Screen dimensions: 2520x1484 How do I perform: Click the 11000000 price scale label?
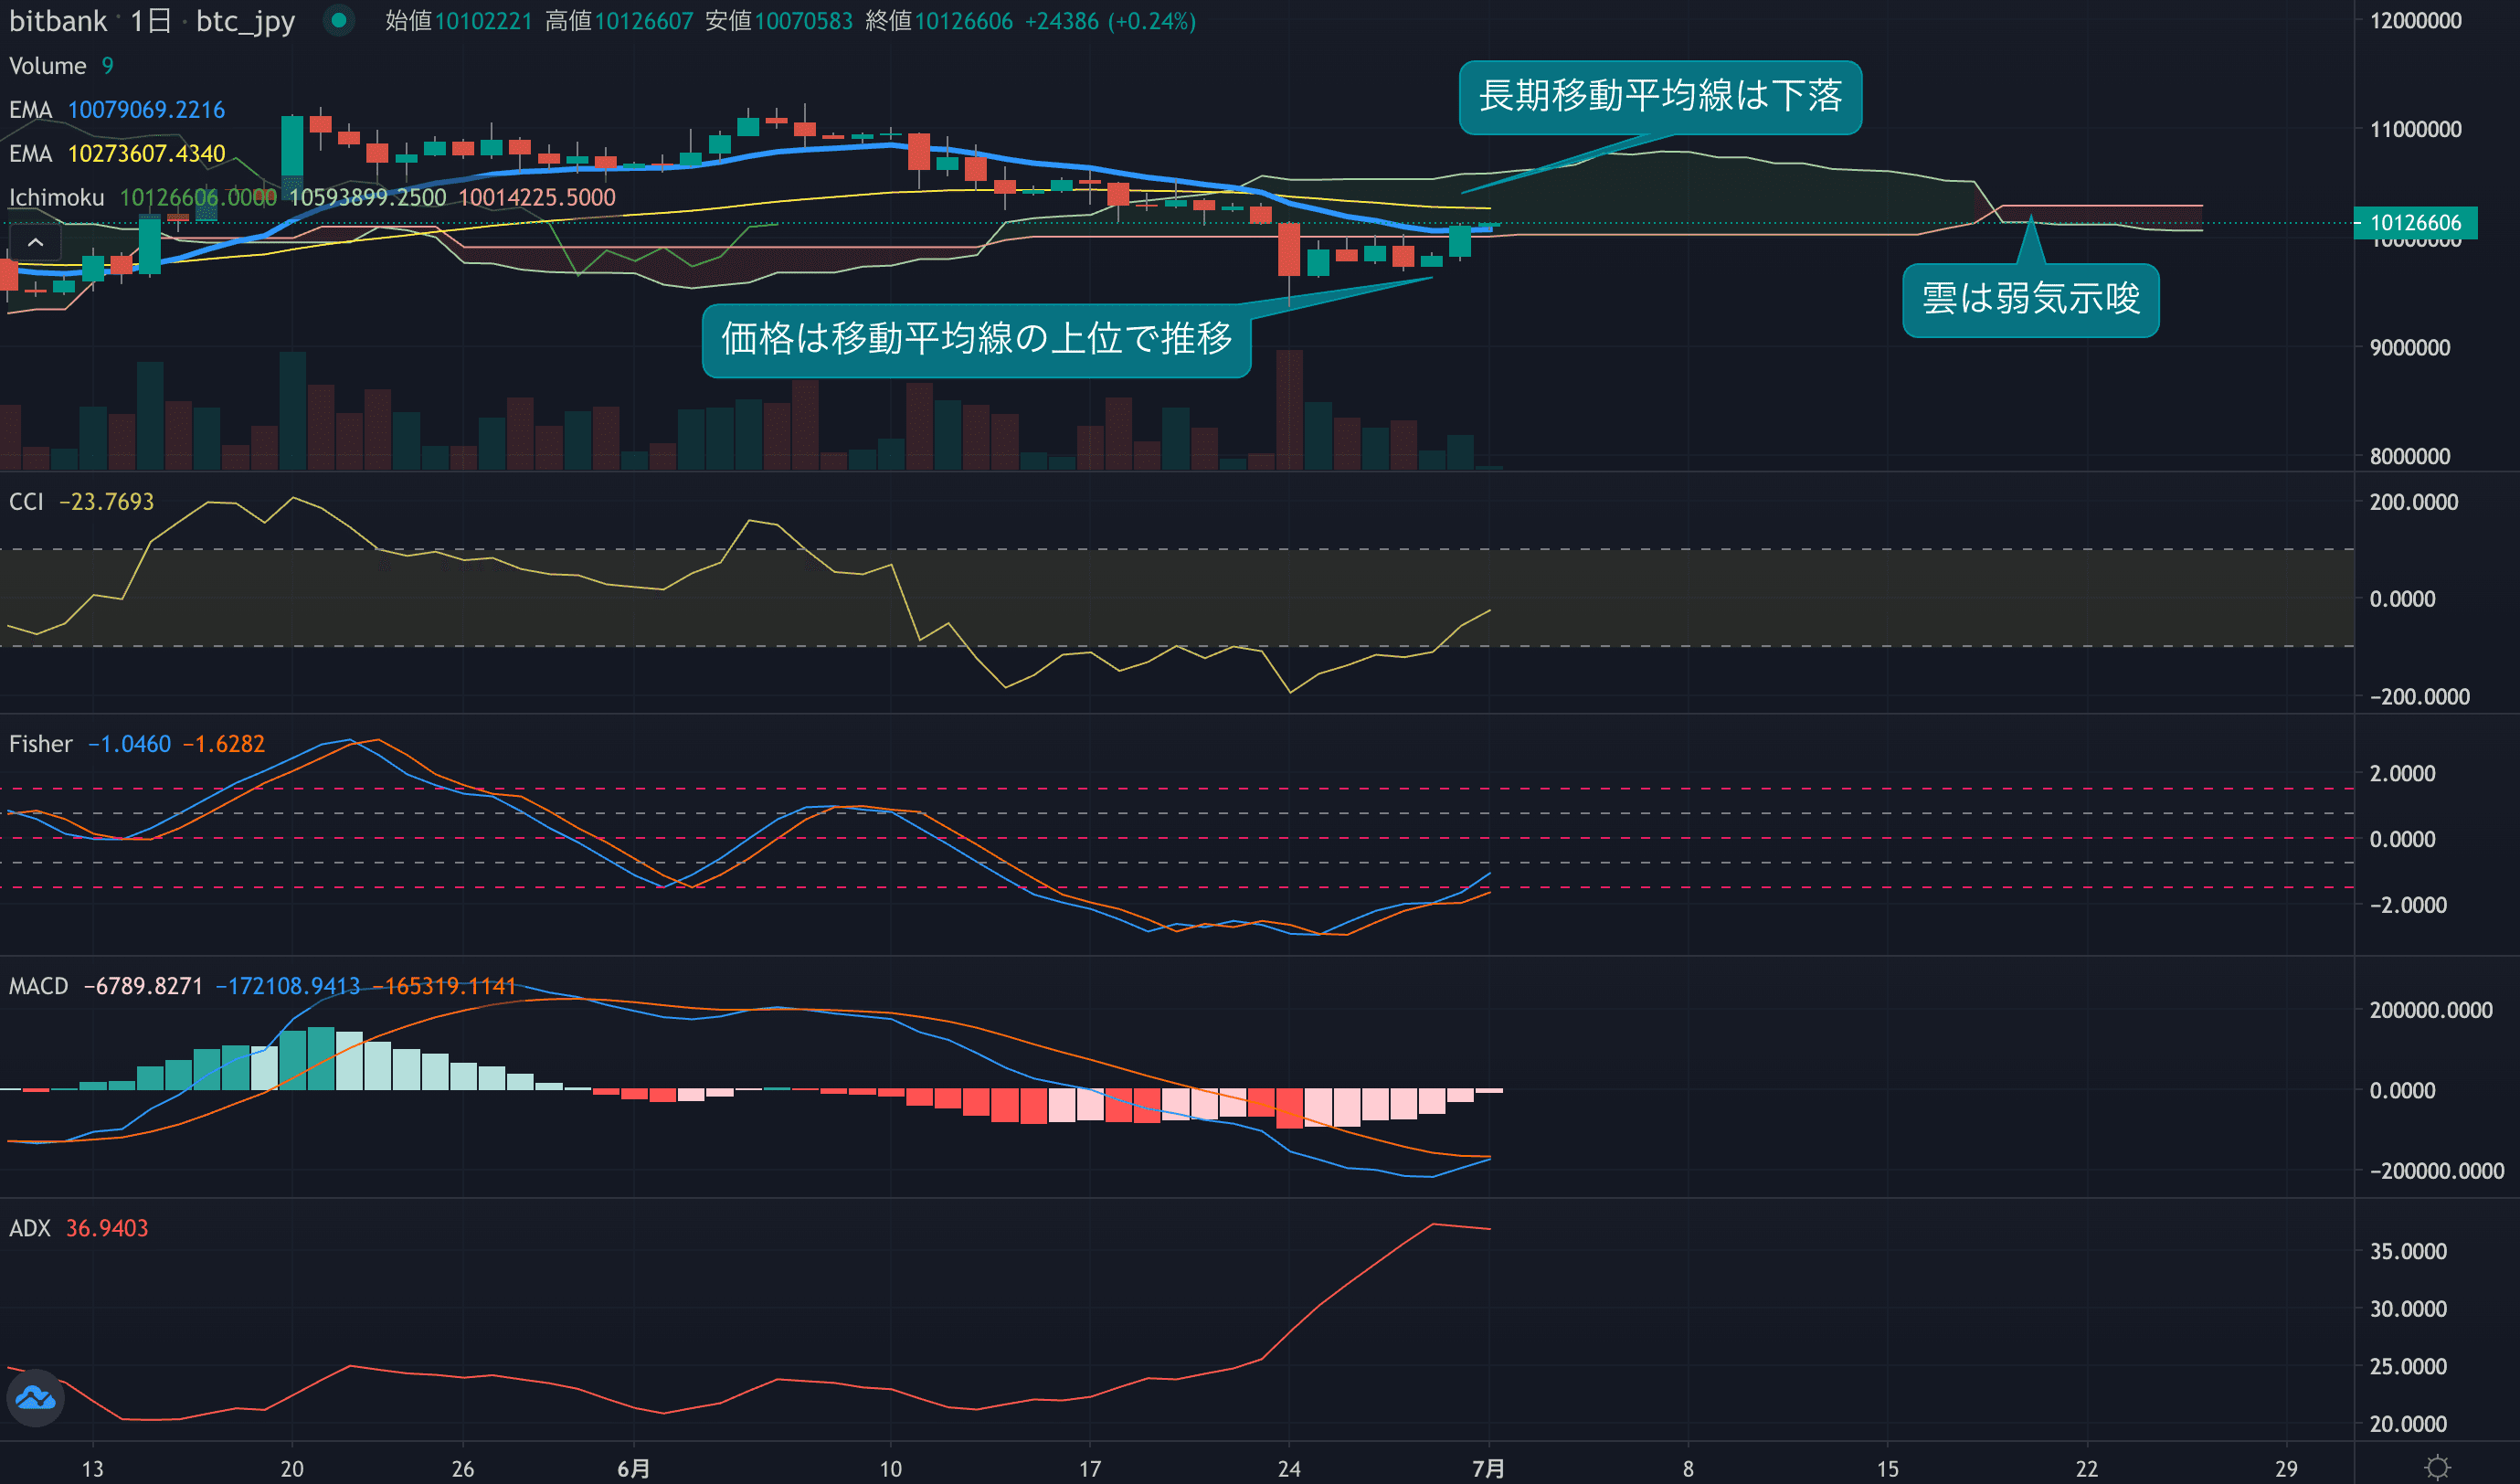[x=2415, y=129]
